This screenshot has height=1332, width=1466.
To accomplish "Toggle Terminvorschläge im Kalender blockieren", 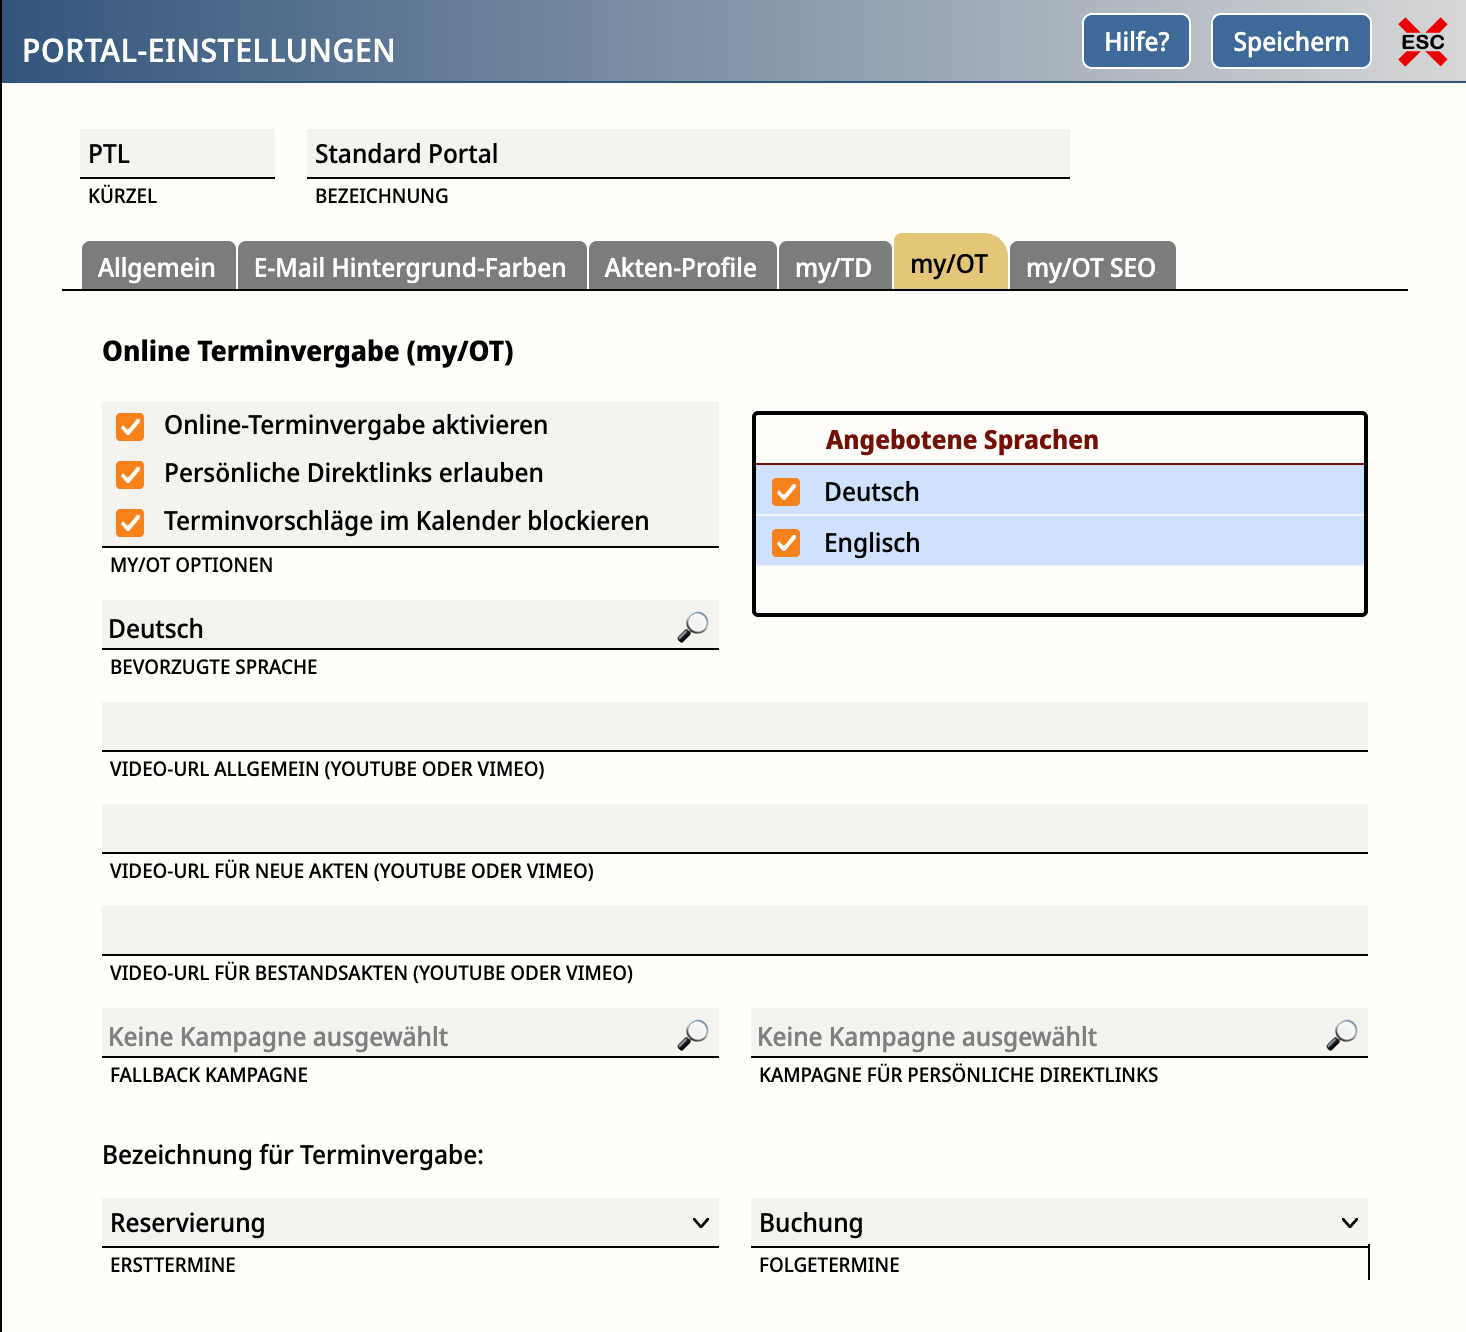I will [130, 522].
